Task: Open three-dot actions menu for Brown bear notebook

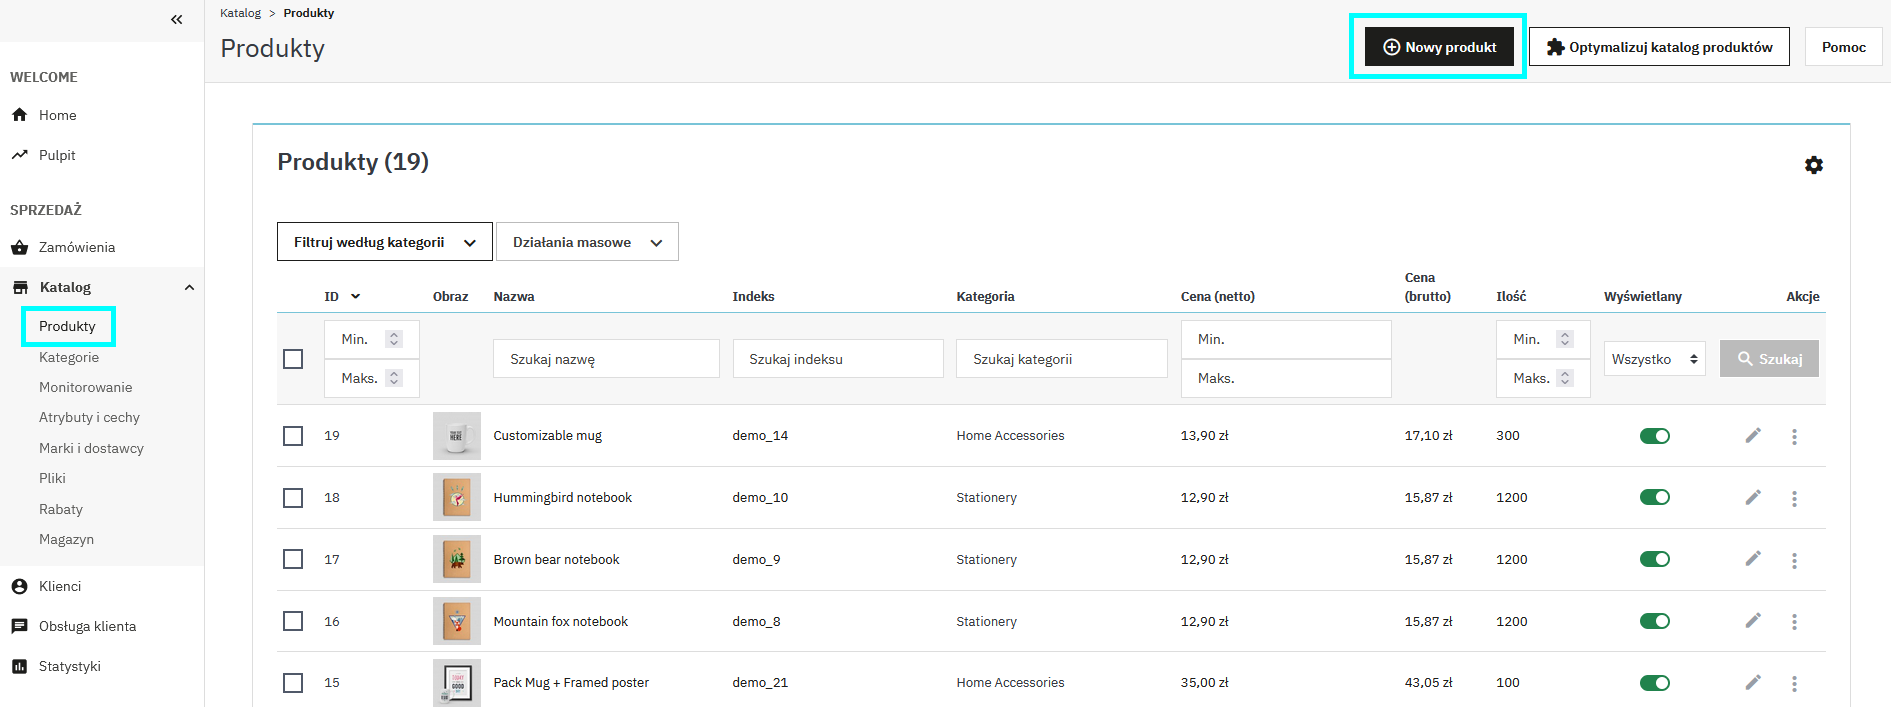Action: coord(1794,560)
